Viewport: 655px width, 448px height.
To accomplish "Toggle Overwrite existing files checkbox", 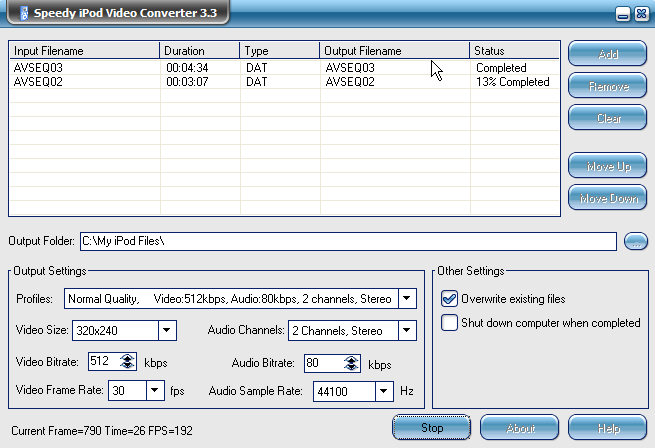I will pos(450,298).
